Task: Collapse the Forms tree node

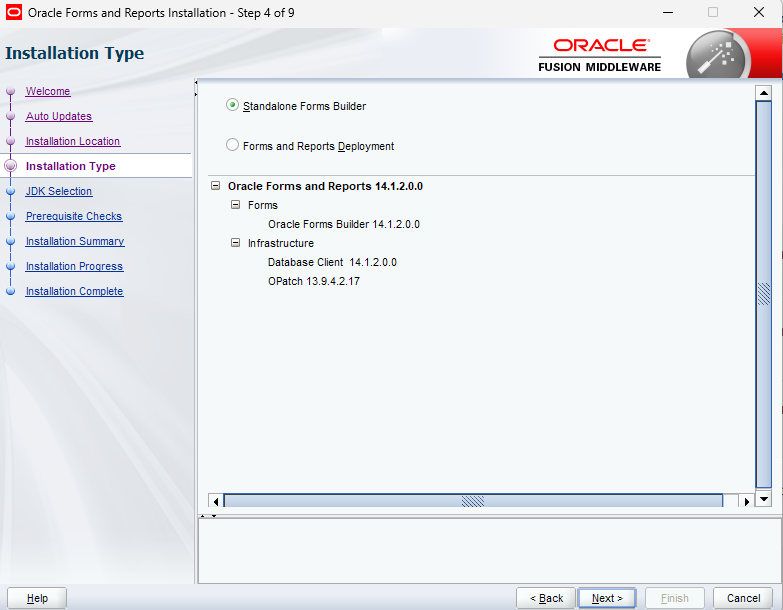Action: 236,205
